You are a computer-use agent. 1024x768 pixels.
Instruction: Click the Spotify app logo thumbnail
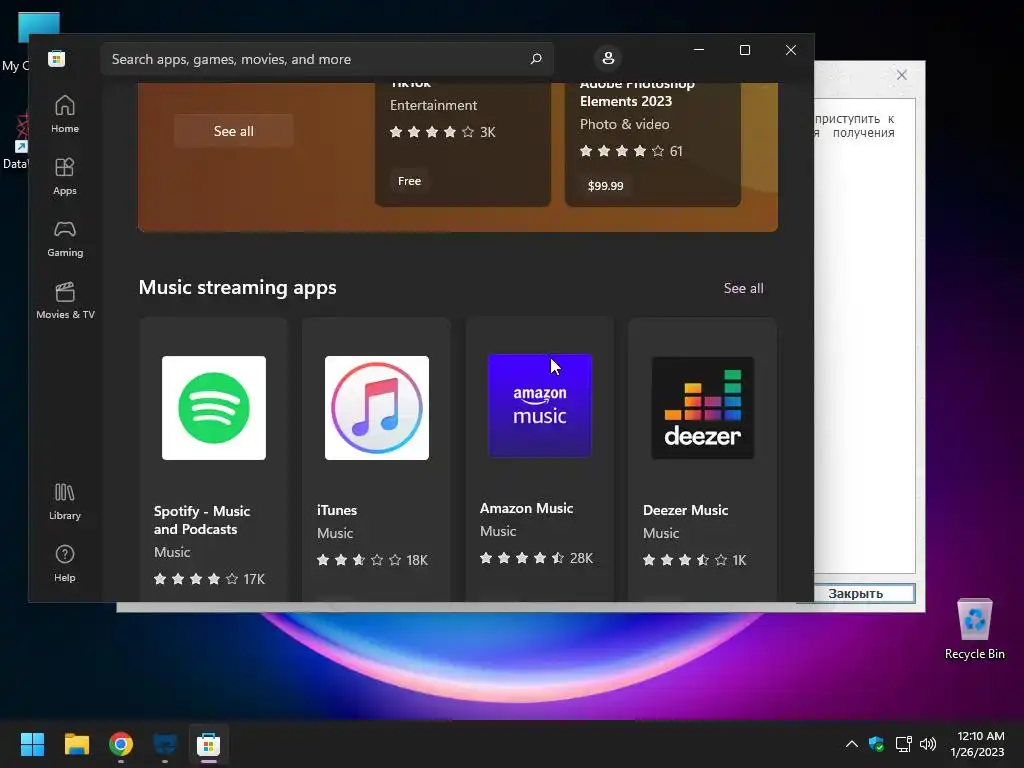pos(214,408)
